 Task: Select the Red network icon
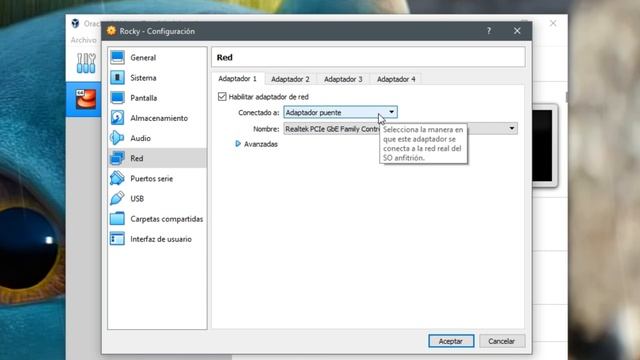click(x=117, y=158)
